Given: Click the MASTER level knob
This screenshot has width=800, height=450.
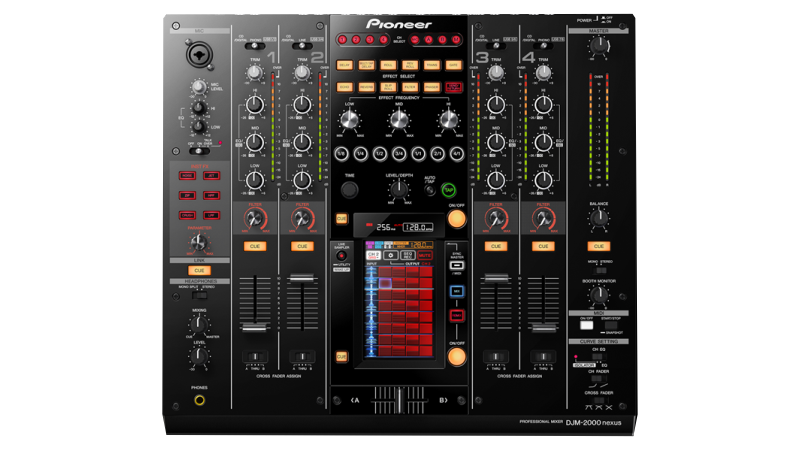Looking at the screenshot, I should [598, 45].
